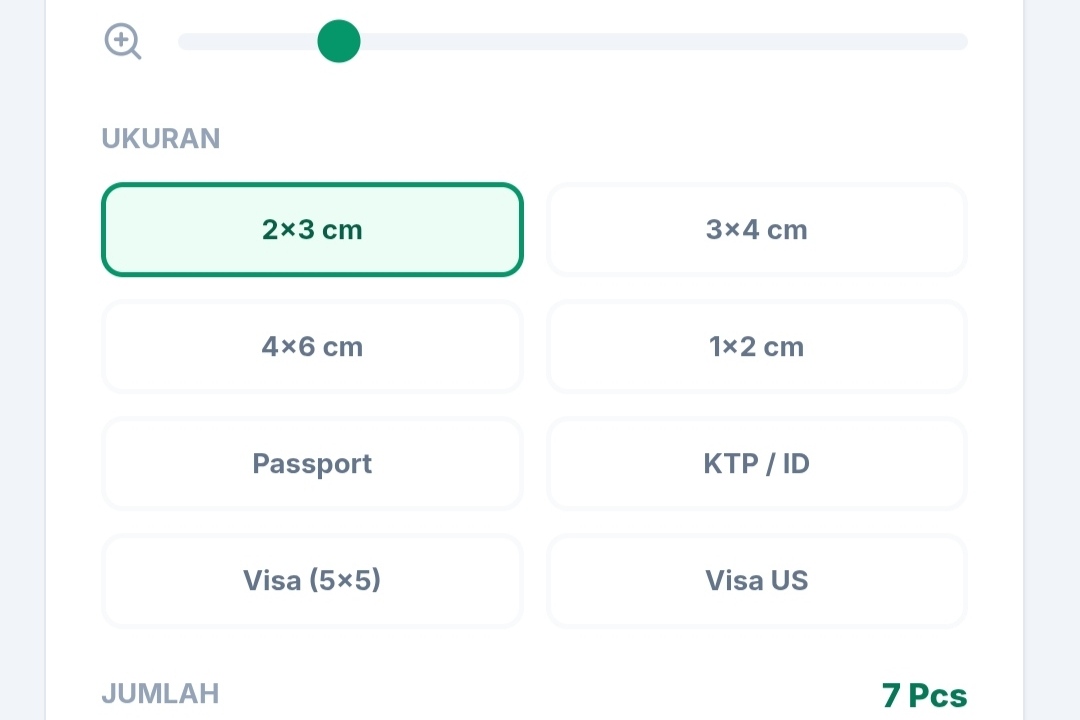
Task: Choose the Passport size preset
Action: pyautogui.click(x=312, y=464)
